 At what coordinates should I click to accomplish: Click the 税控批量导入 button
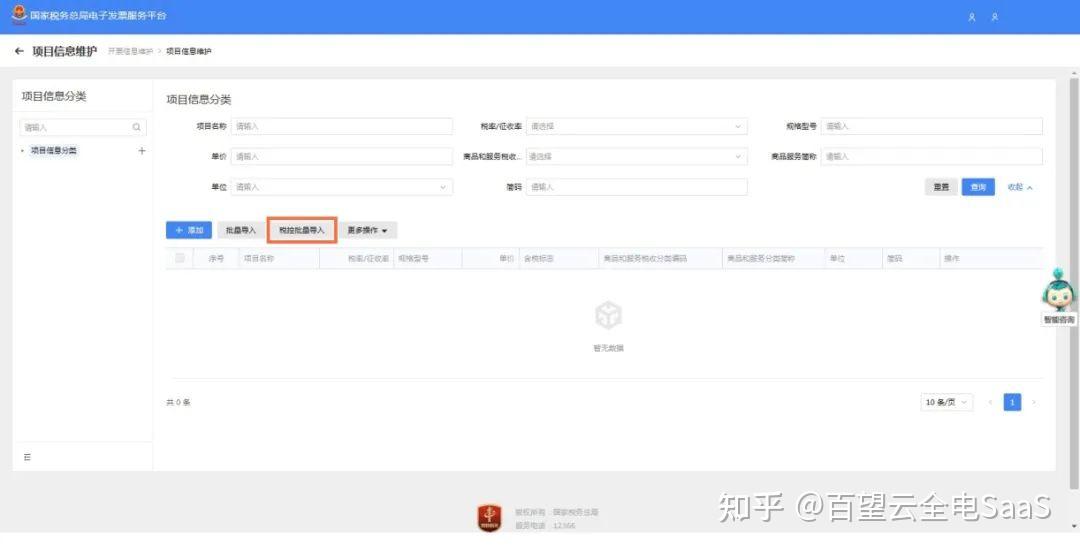pos(302,230)
